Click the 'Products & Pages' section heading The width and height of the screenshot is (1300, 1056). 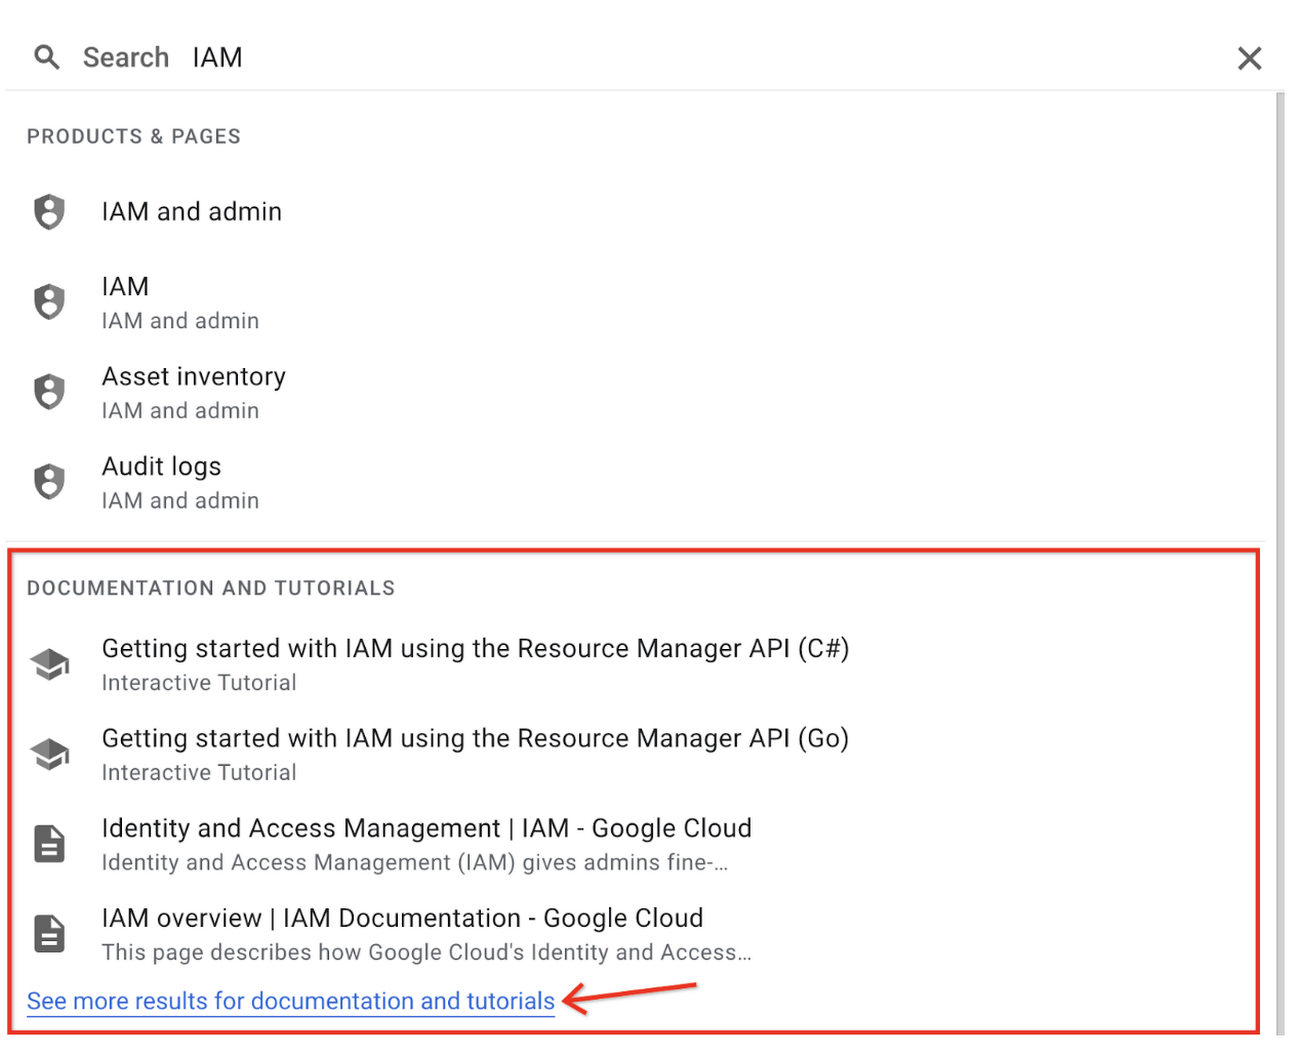134,136
